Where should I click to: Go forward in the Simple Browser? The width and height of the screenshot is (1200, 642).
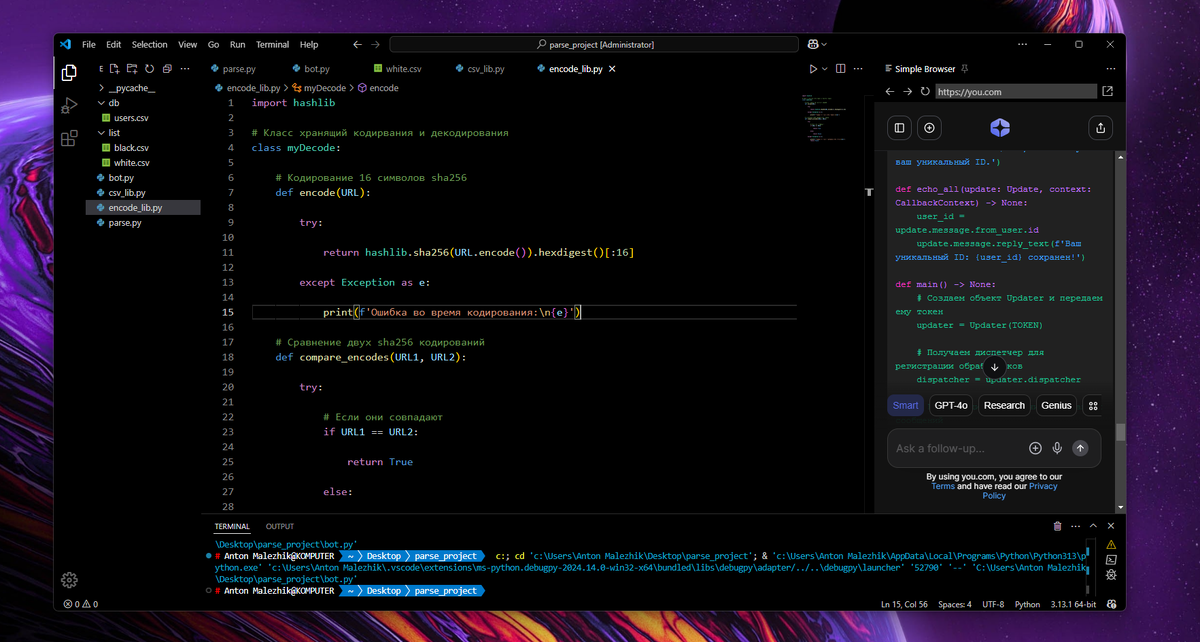pos(908,91)
